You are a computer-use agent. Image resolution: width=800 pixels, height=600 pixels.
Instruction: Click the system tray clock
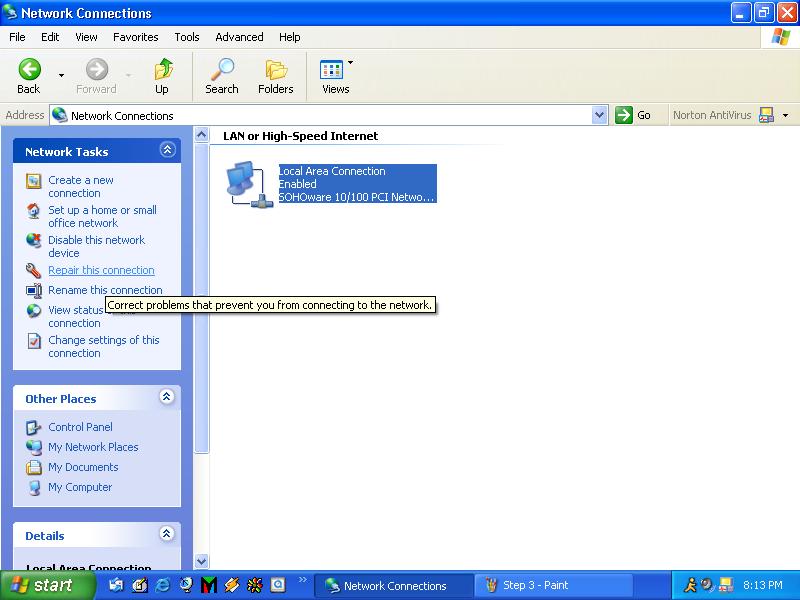(x=763, y=585)
